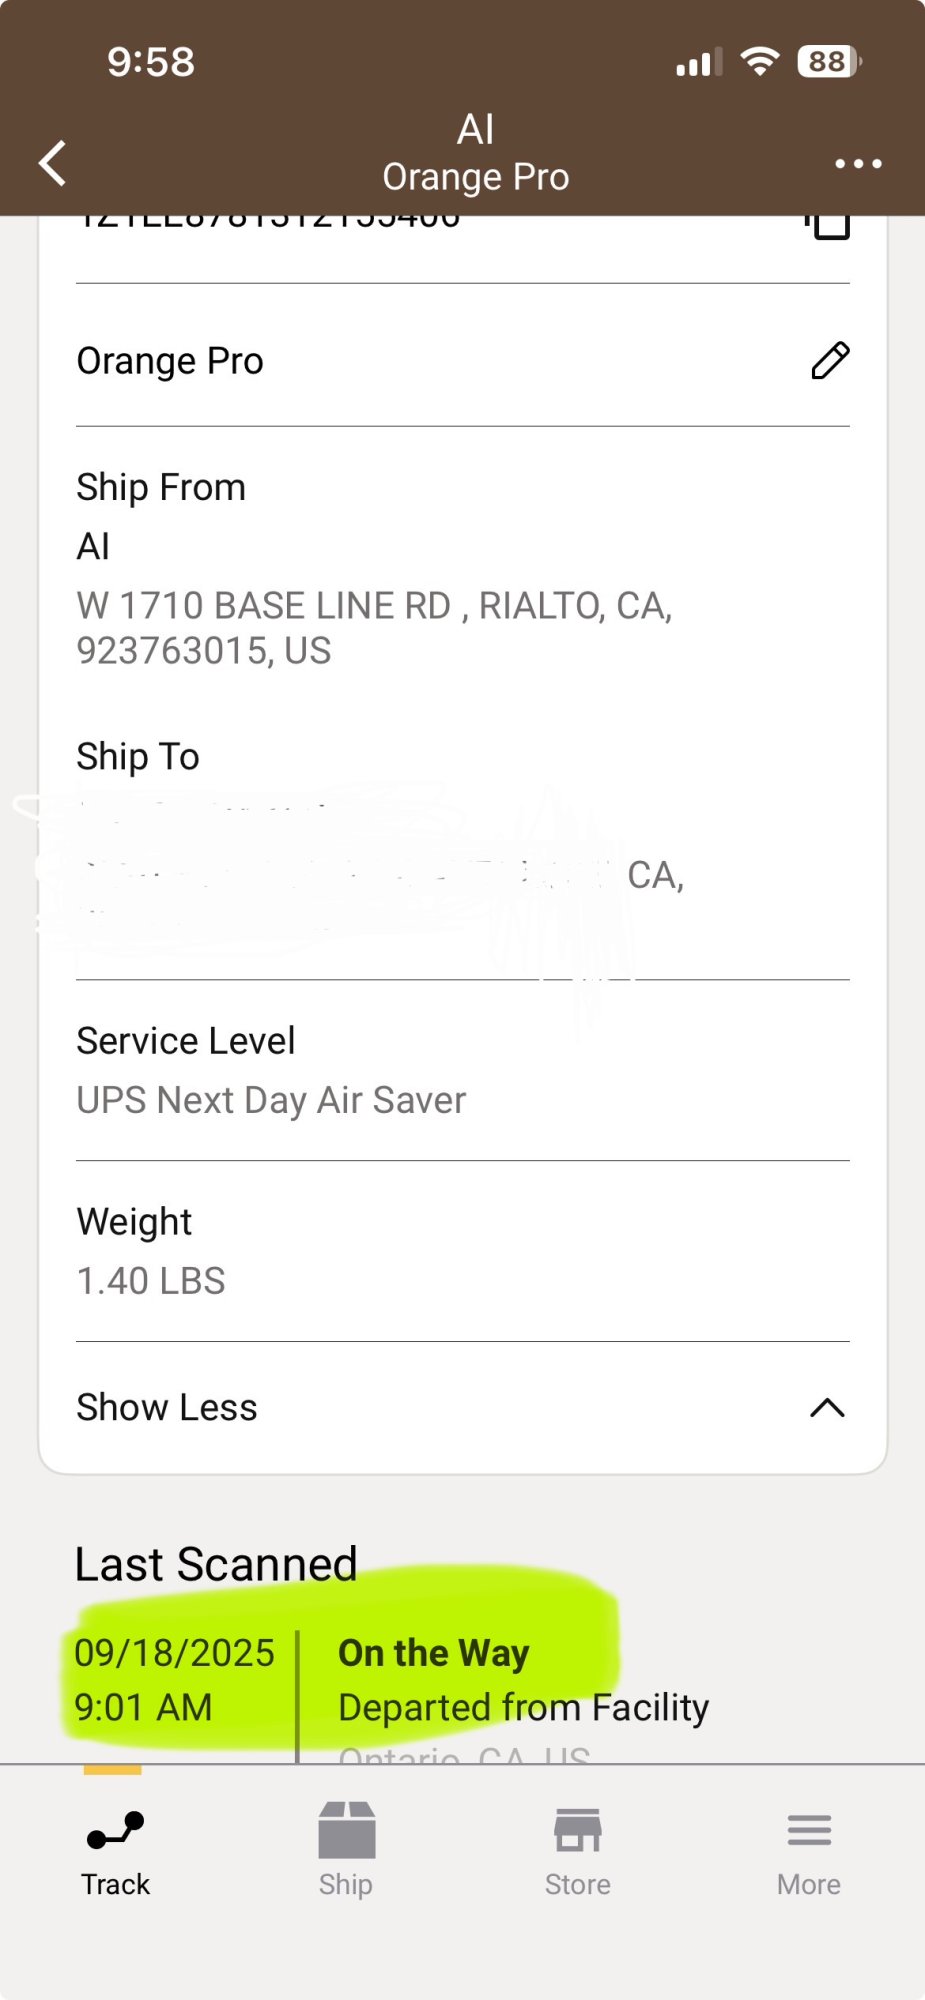
Task: Open the More tab
Action: tap(809, 1884)
